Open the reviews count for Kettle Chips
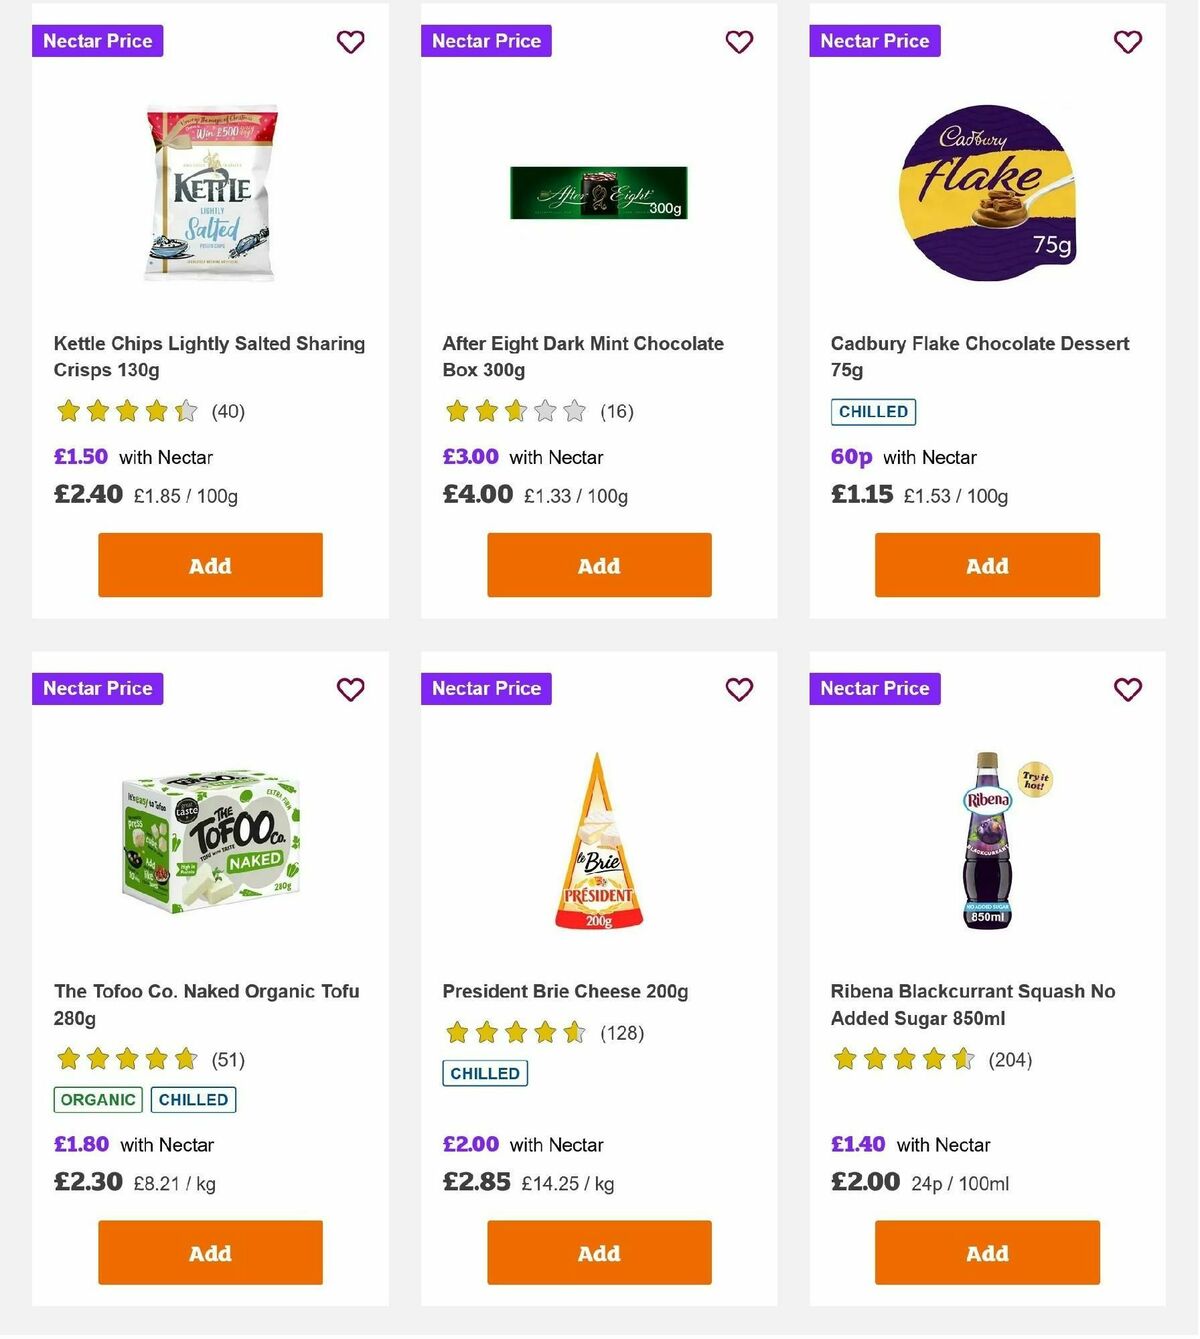The height and width of the screenshot is (1339, 1200). pyautogui.click(x=227, y=411)
